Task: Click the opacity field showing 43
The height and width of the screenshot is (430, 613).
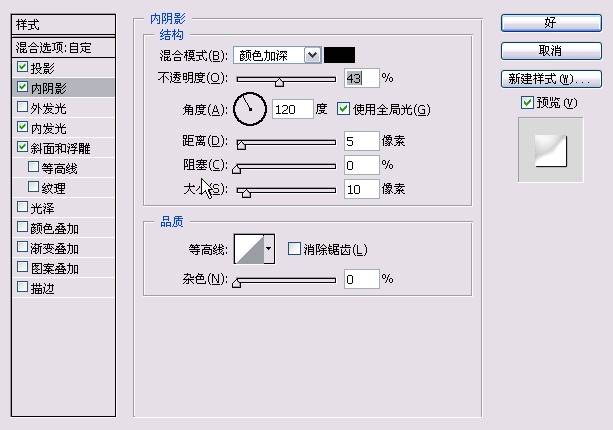Action: (x=362, y=78)
